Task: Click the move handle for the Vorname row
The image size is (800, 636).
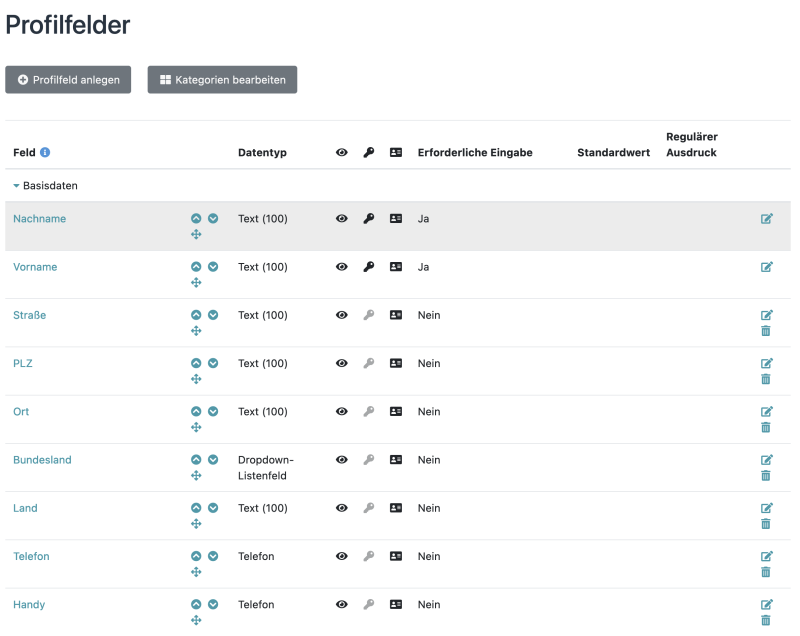Action: point(197,282)
